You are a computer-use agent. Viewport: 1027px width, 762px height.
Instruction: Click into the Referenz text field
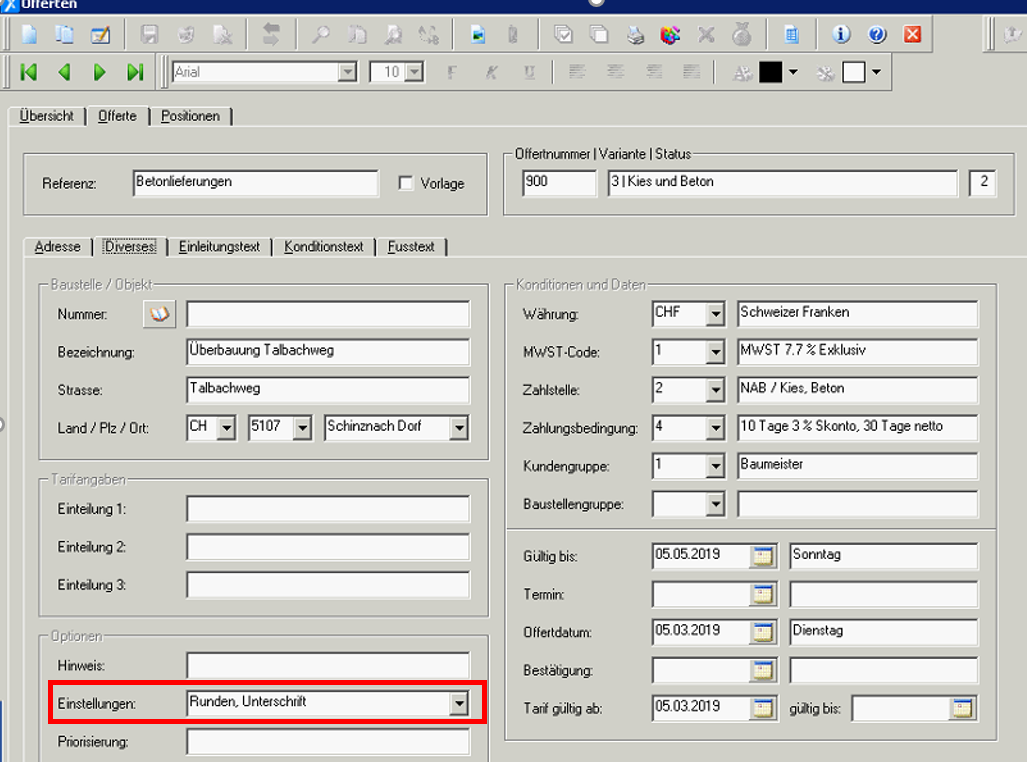(255, 183)
